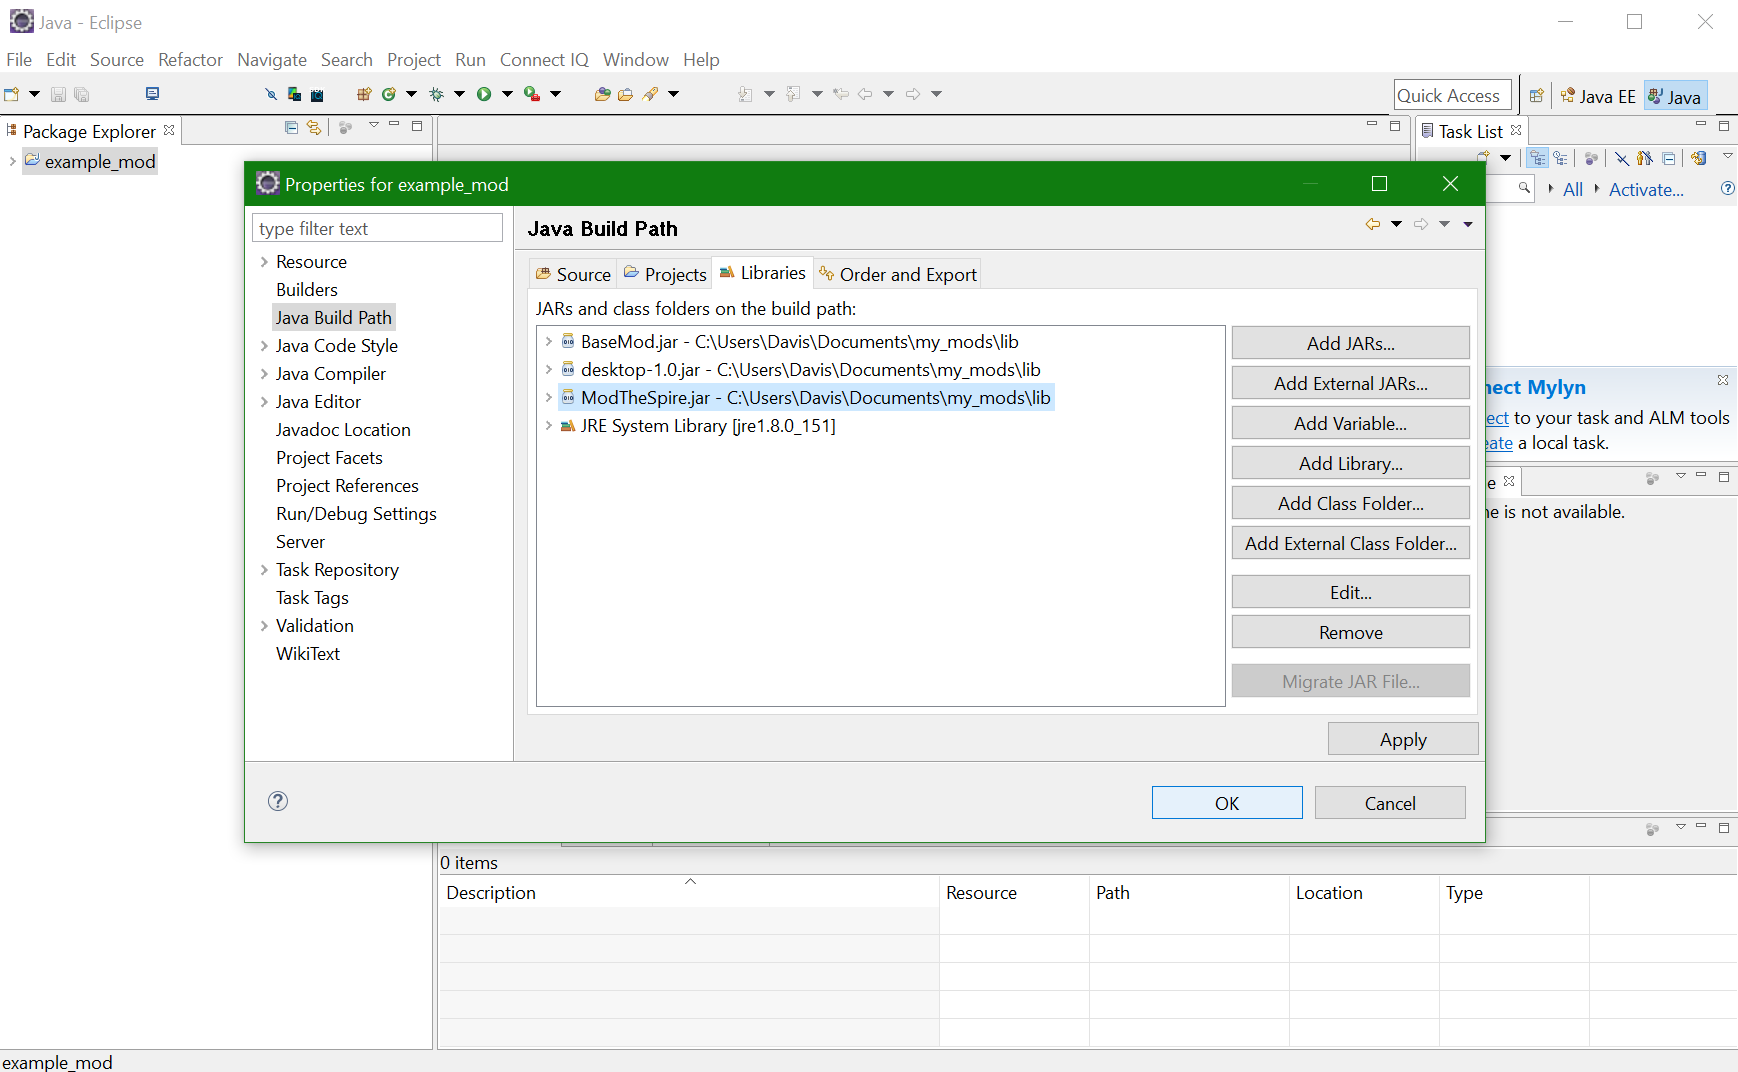The image size is (1738, 1072).
Task: Click the Search flashlight toolbar icon
Action: 651,94
